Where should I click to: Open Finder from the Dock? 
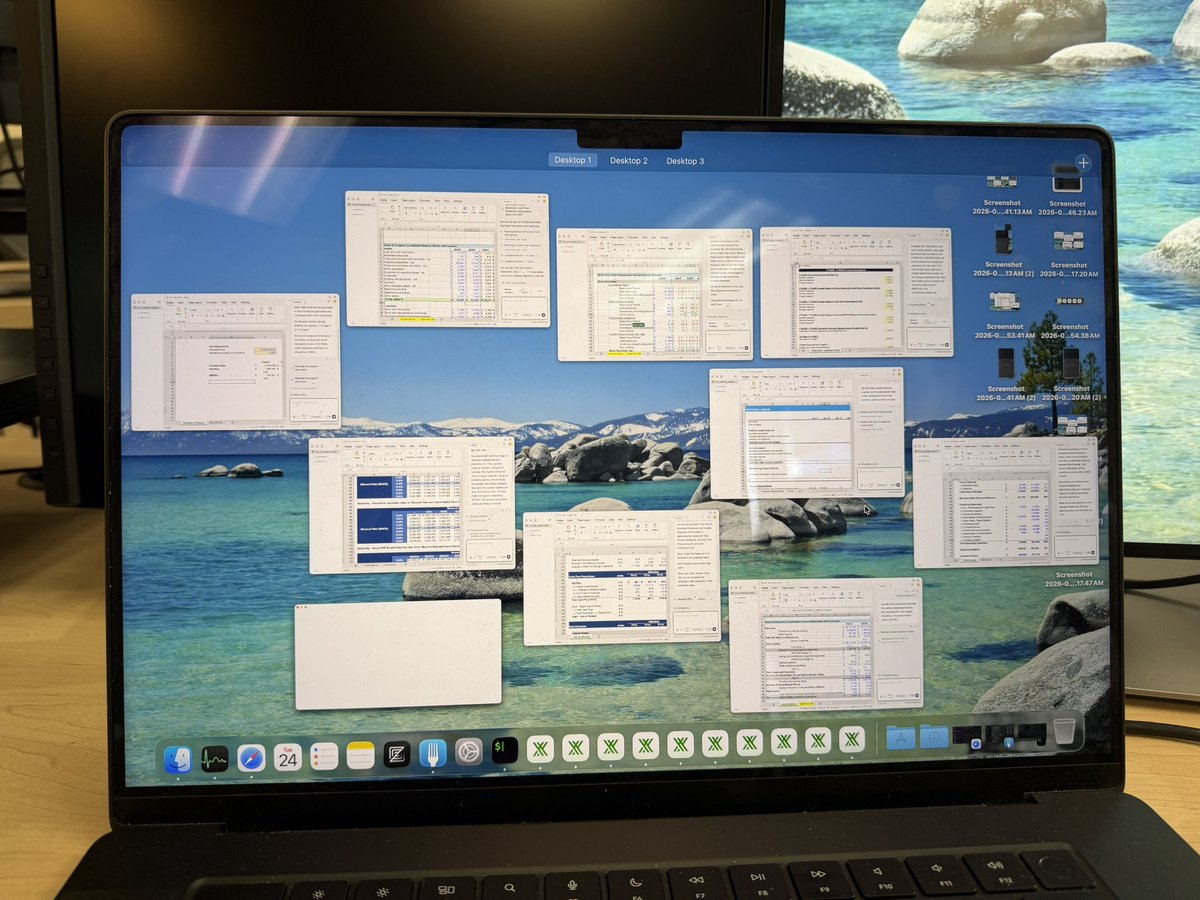178,760
